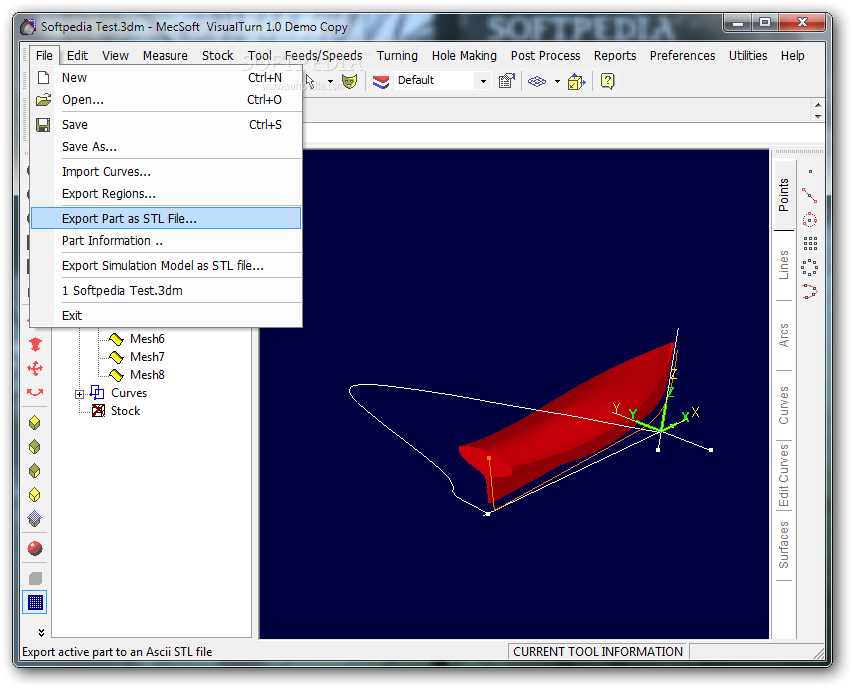This screenshot has height=688, width=853.
Task: Open the Reports menu
Action: [615, 55]
